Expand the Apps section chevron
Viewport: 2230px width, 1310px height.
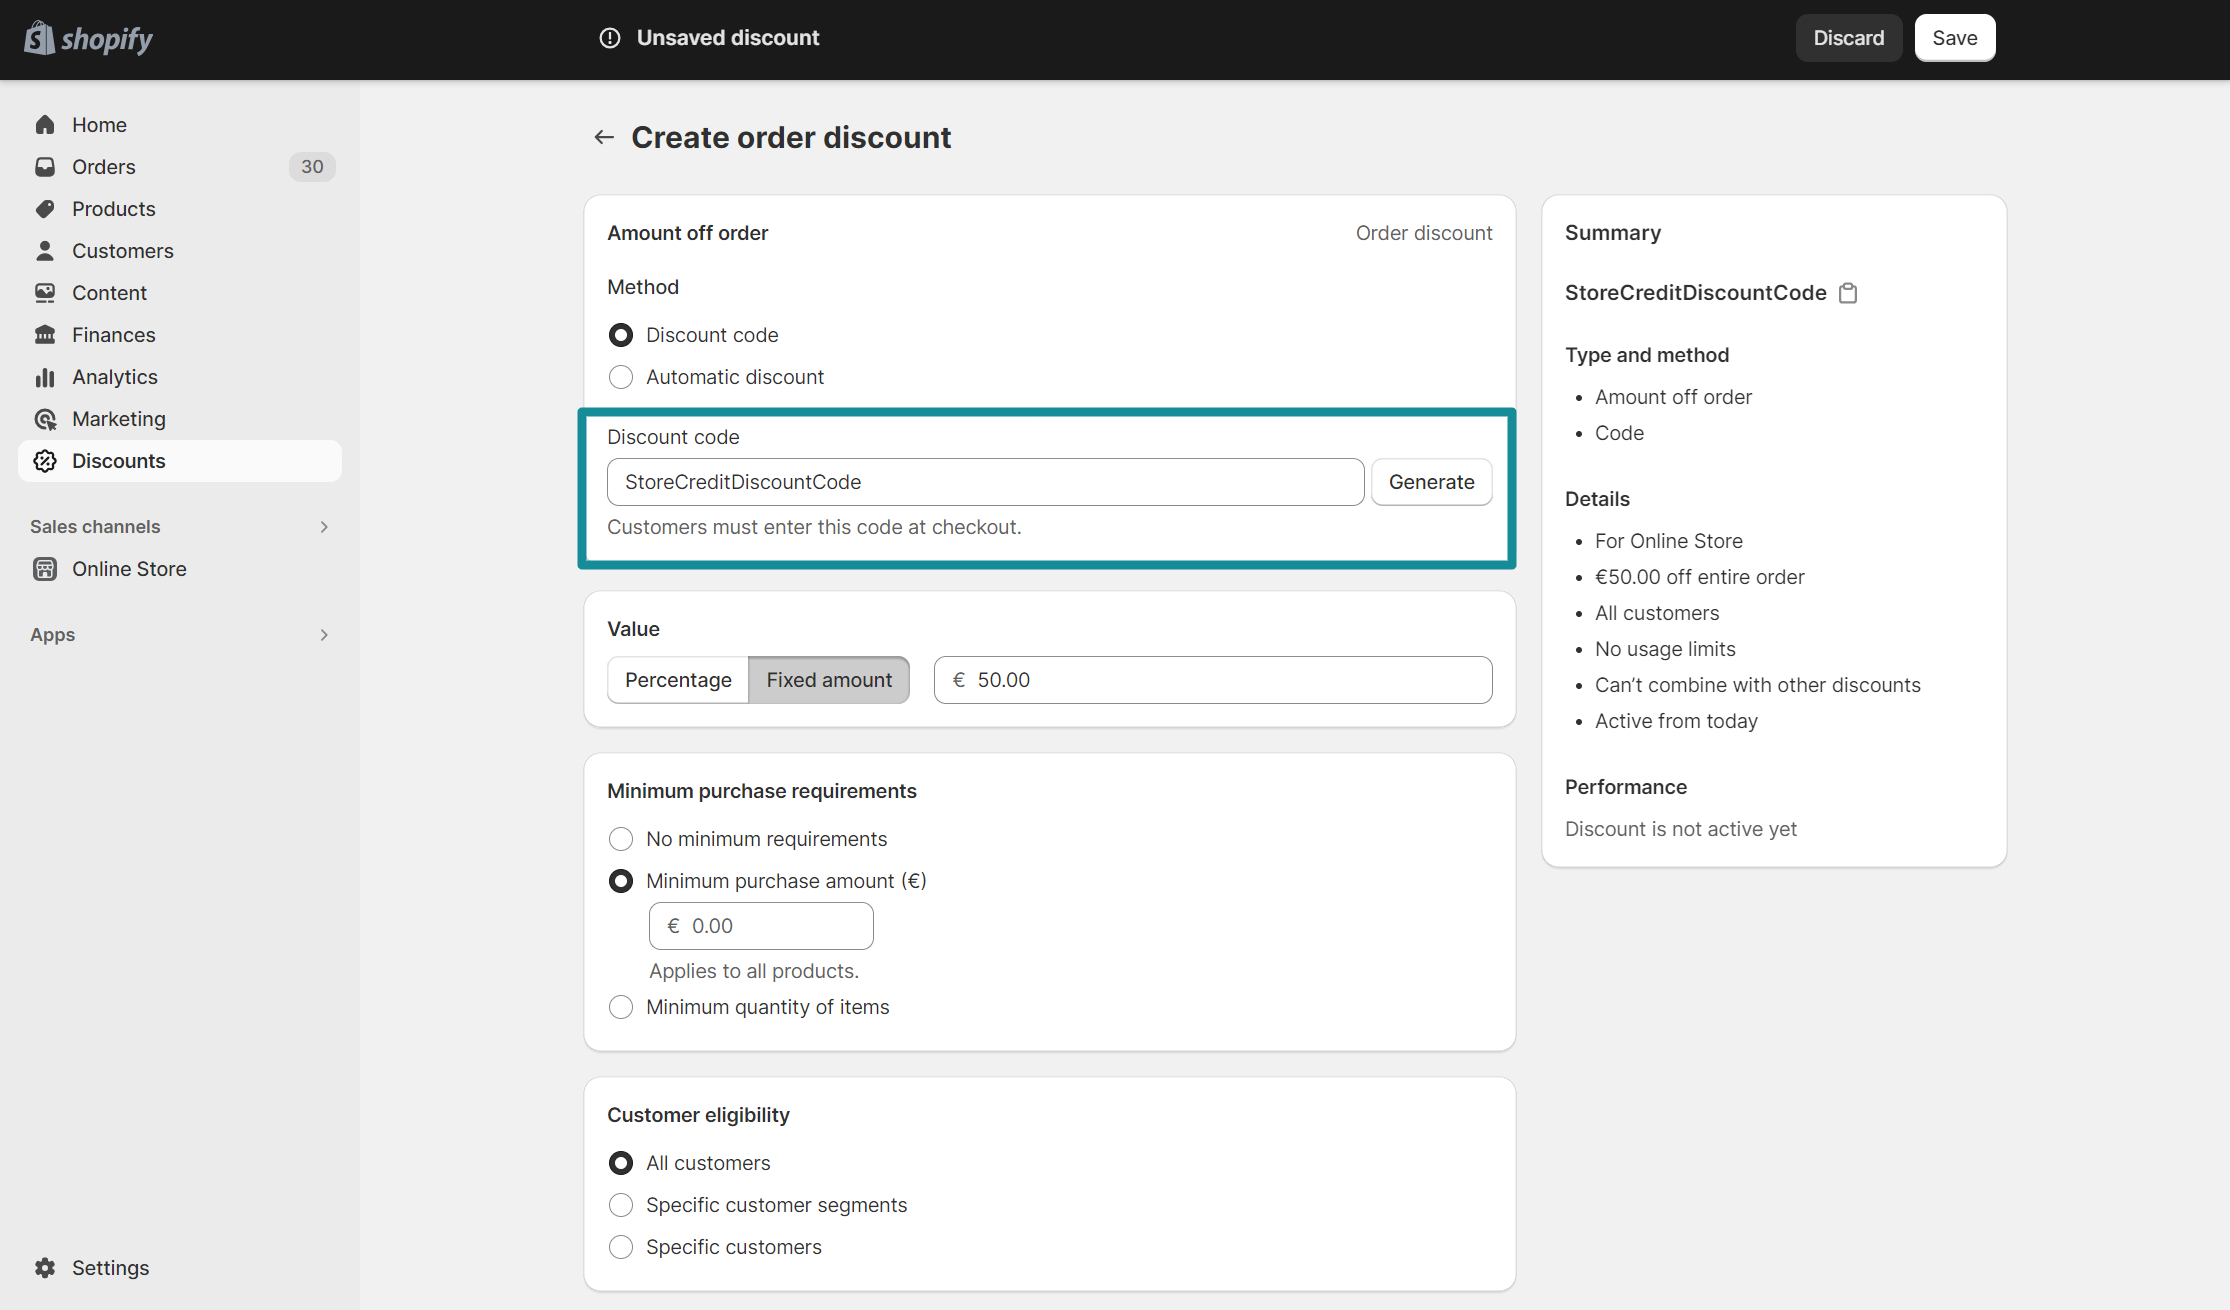point(324,635)
